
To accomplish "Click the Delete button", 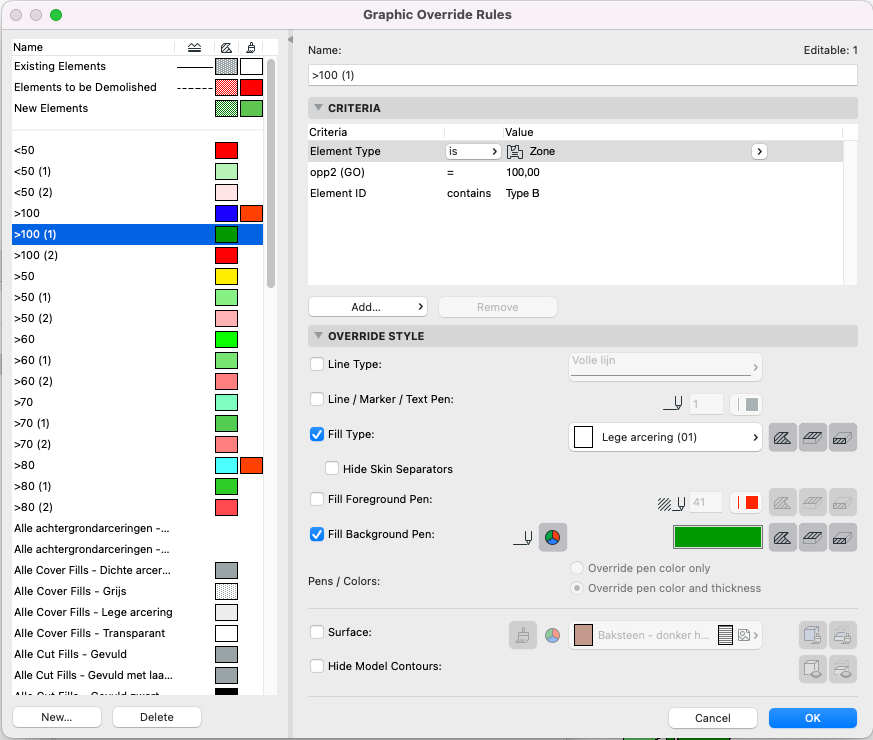I will [156, 717].
